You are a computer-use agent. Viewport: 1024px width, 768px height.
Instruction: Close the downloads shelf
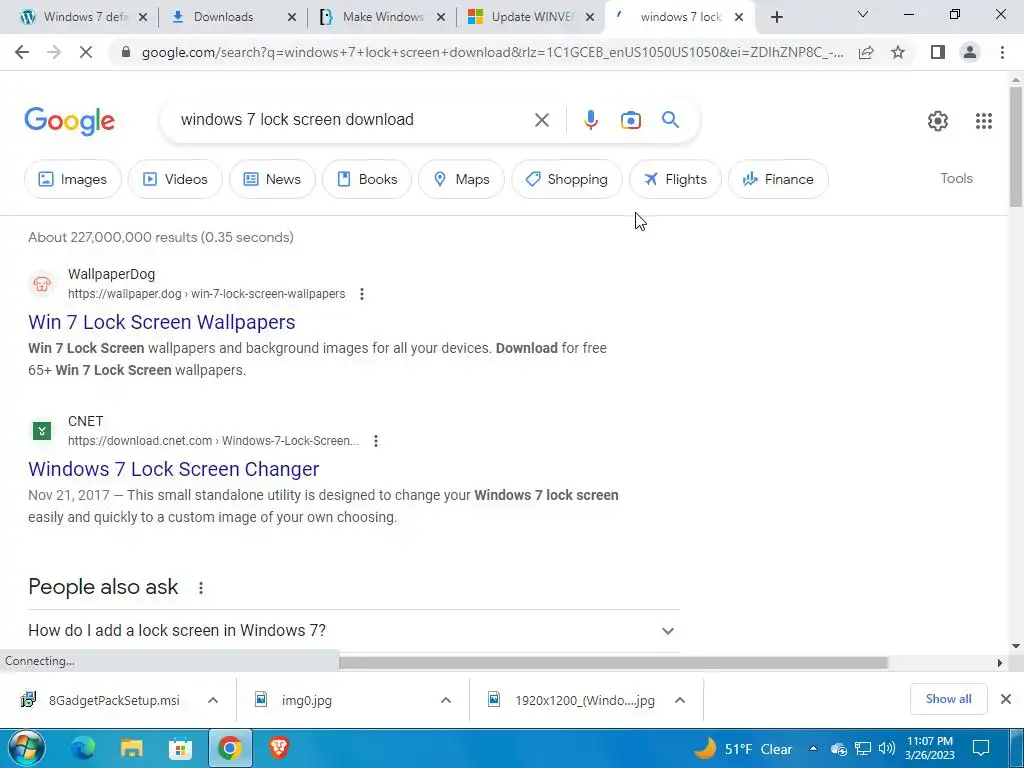click(x=1006, y=699)
